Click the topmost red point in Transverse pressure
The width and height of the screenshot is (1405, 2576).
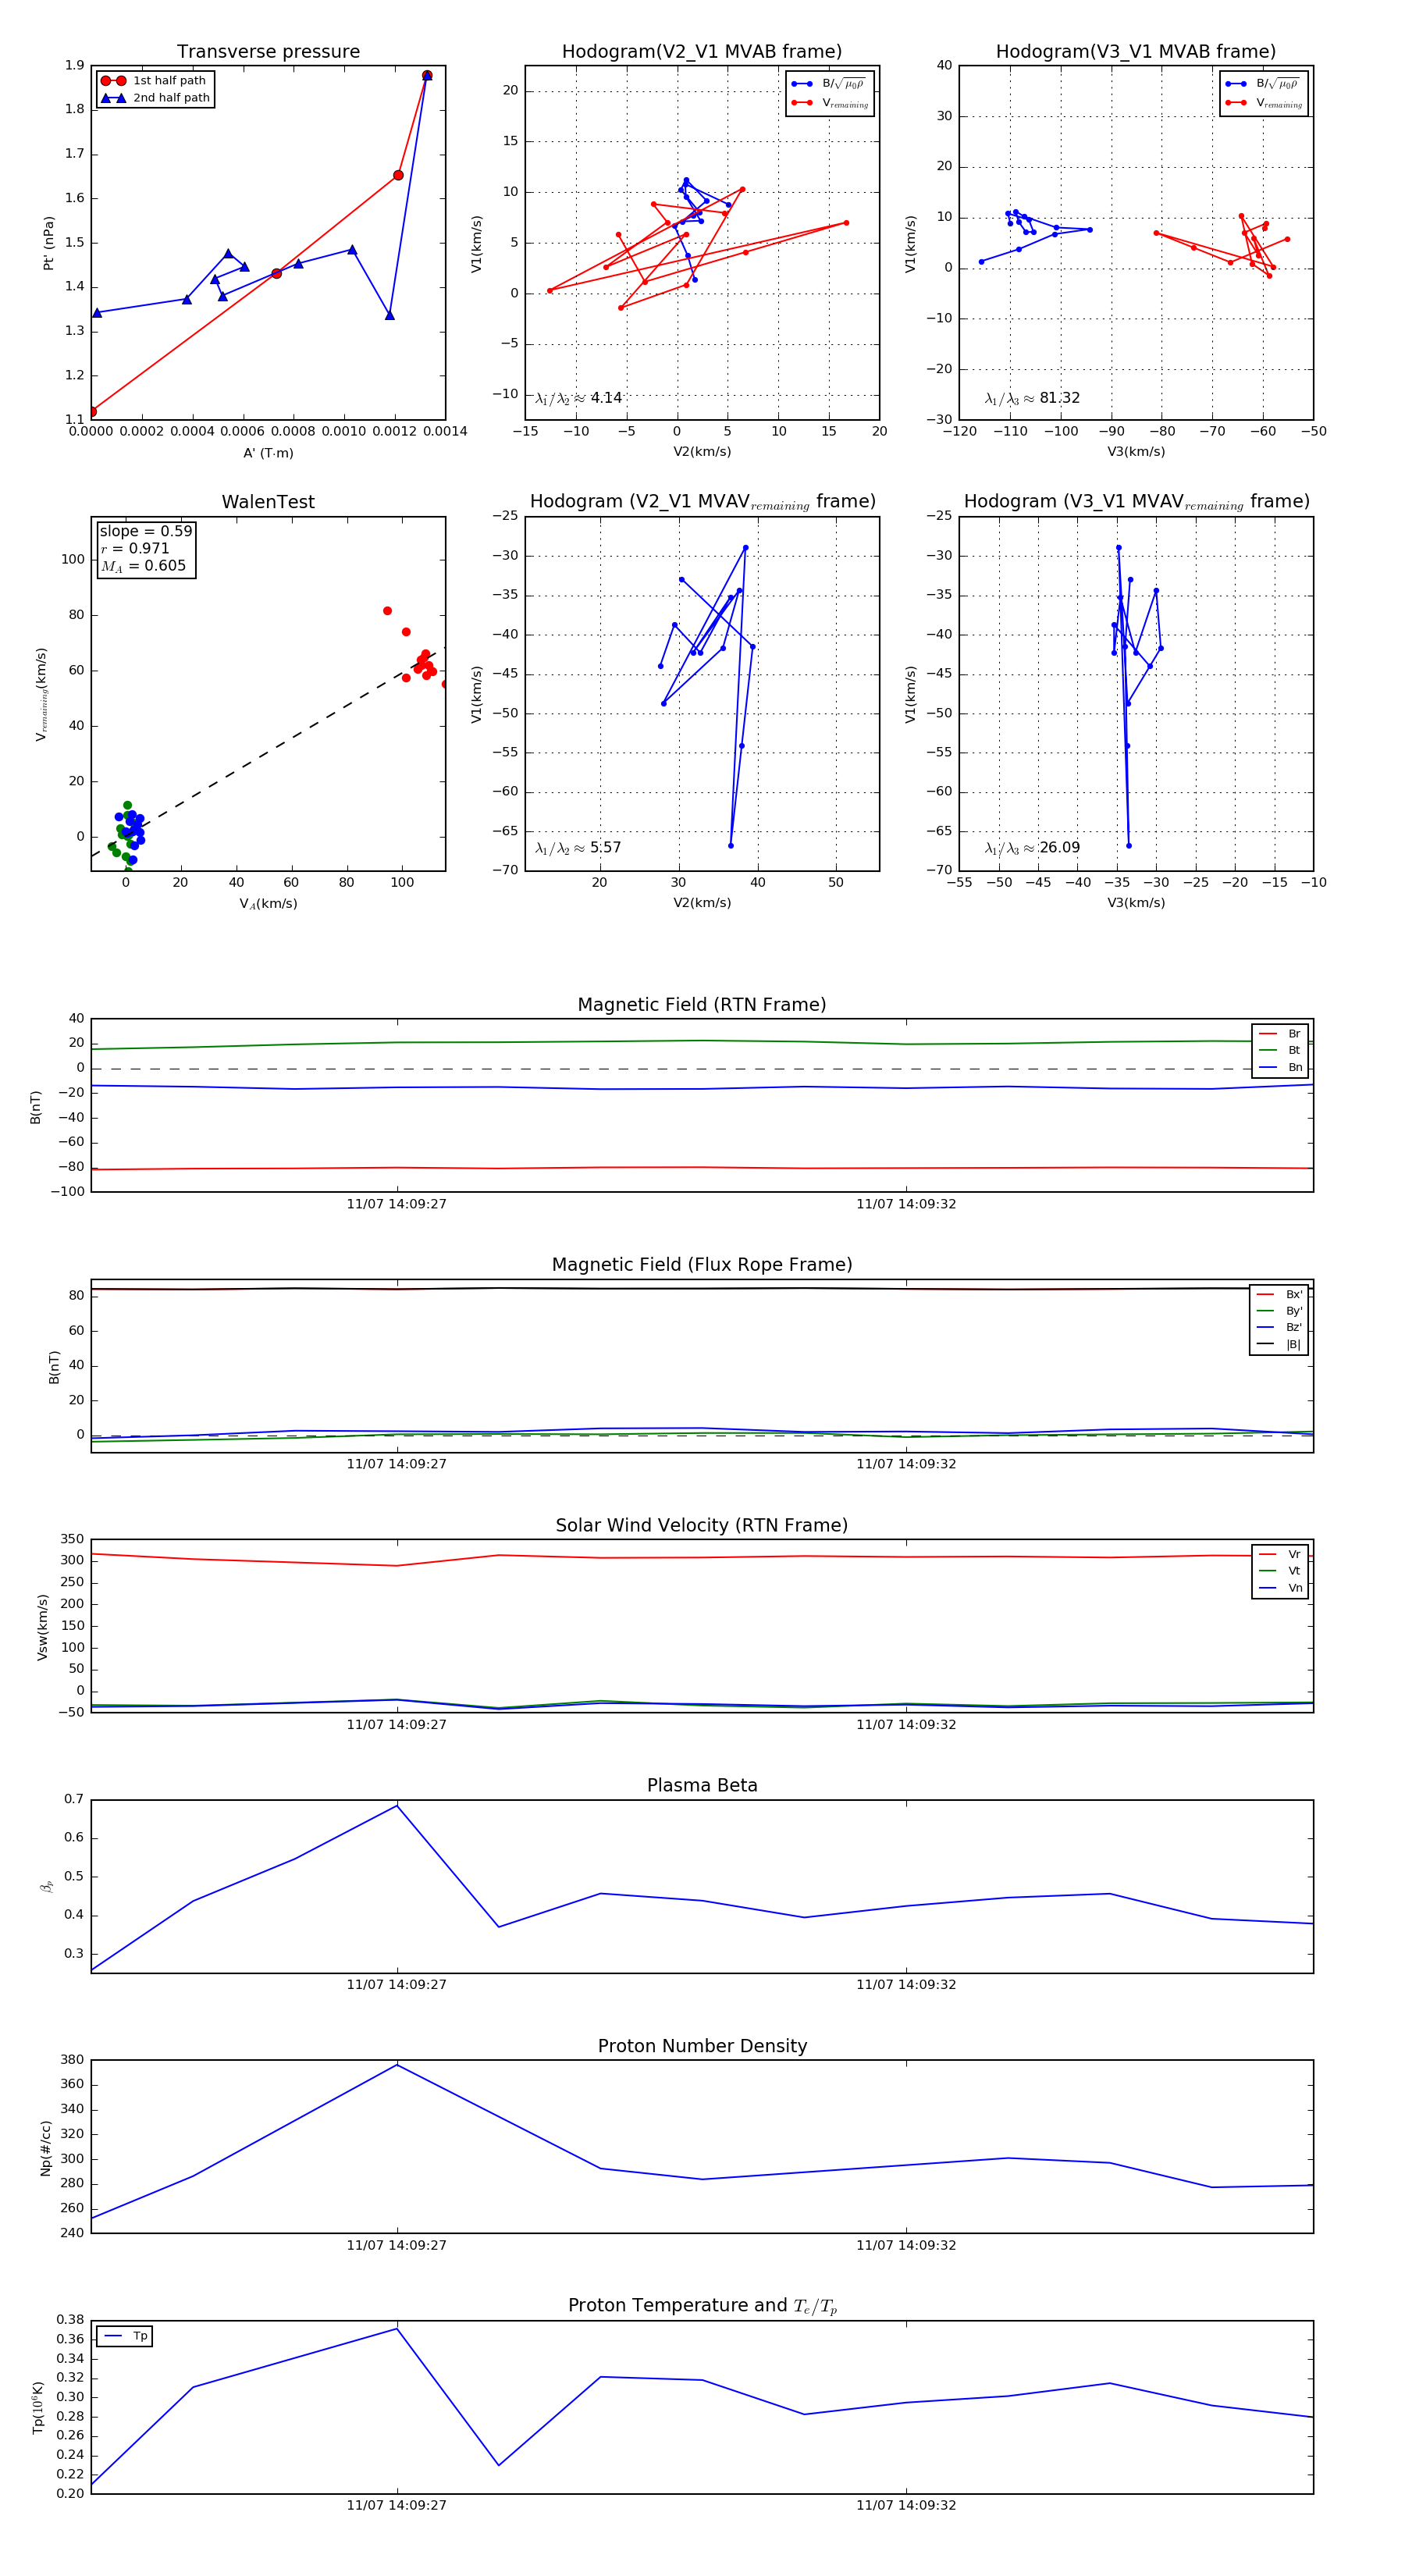(427, 75)
